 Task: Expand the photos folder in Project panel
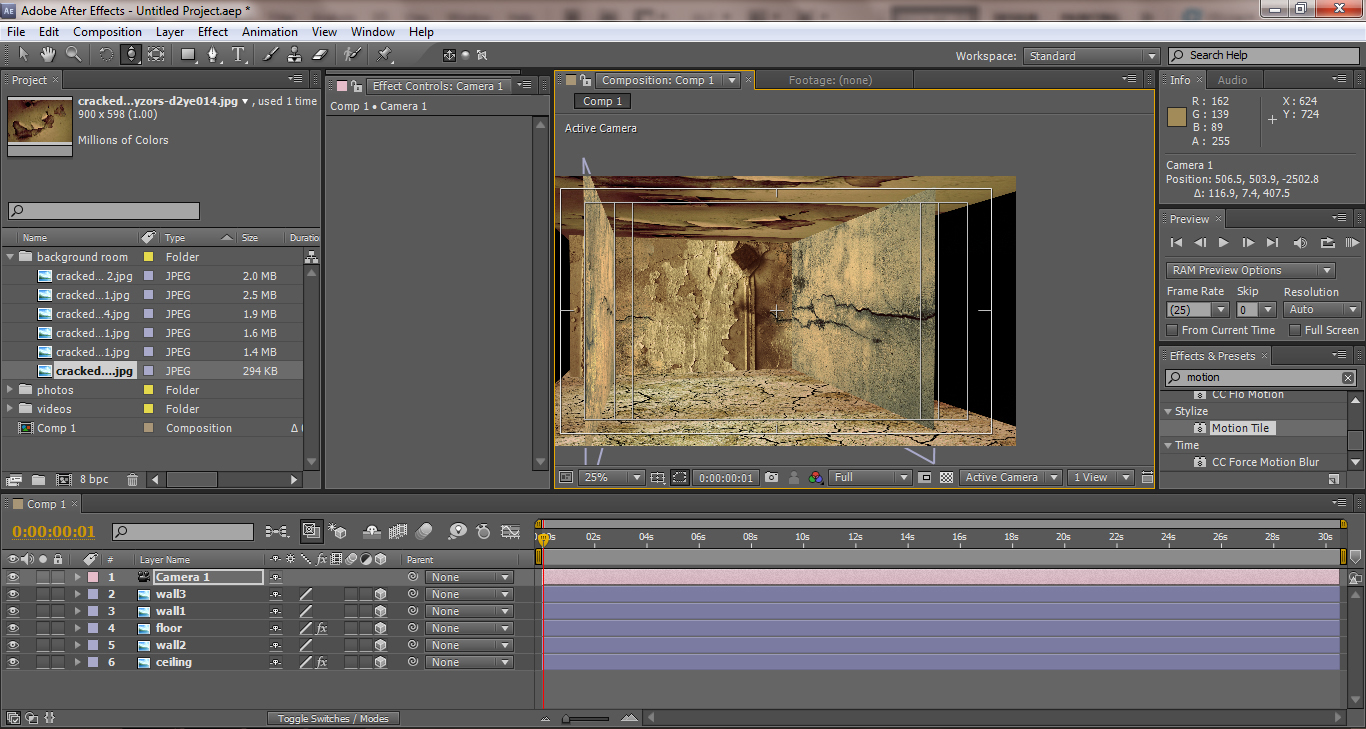(11, 390)
